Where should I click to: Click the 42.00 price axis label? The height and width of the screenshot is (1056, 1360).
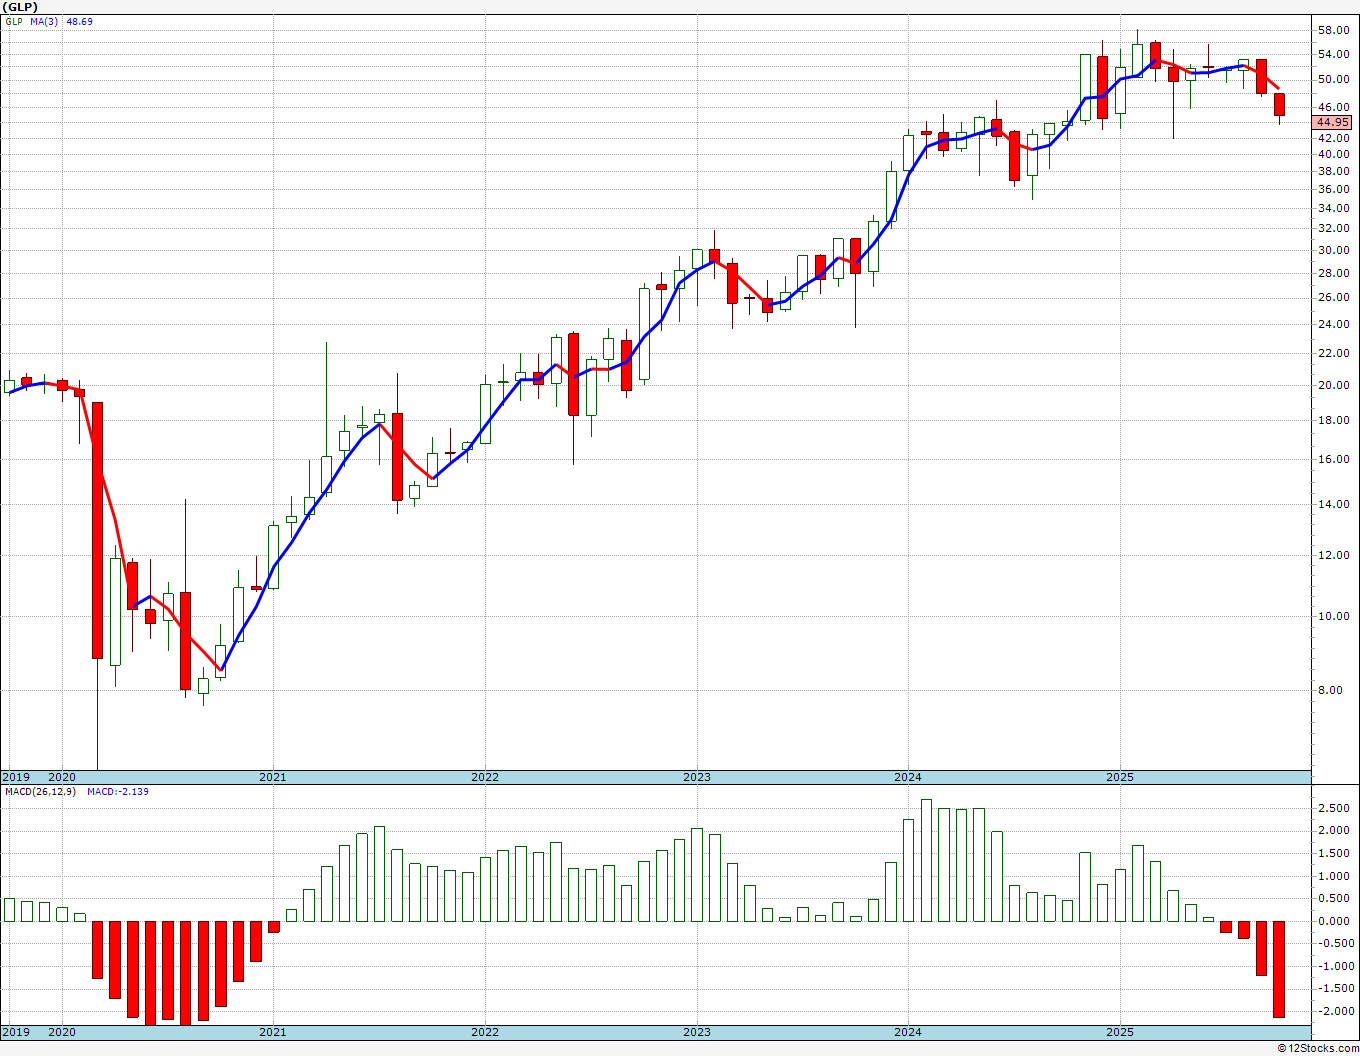[x=1334, y=138]
